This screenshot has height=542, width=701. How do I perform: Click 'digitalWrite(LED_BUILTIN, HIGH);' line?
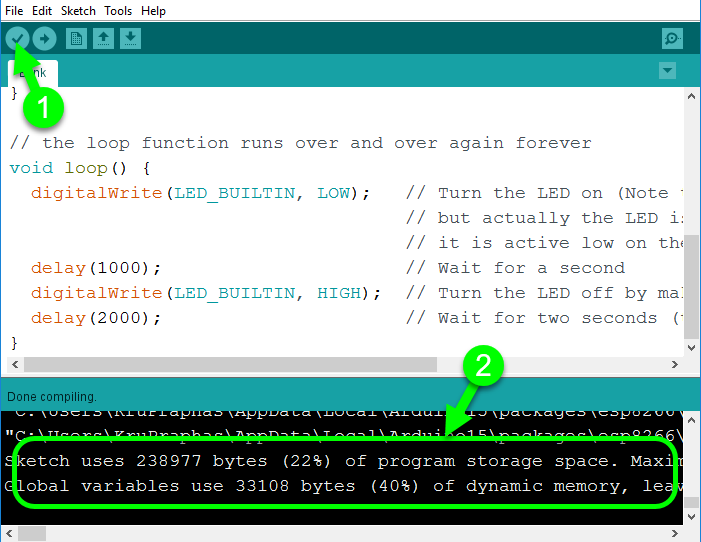pos(206,293)
